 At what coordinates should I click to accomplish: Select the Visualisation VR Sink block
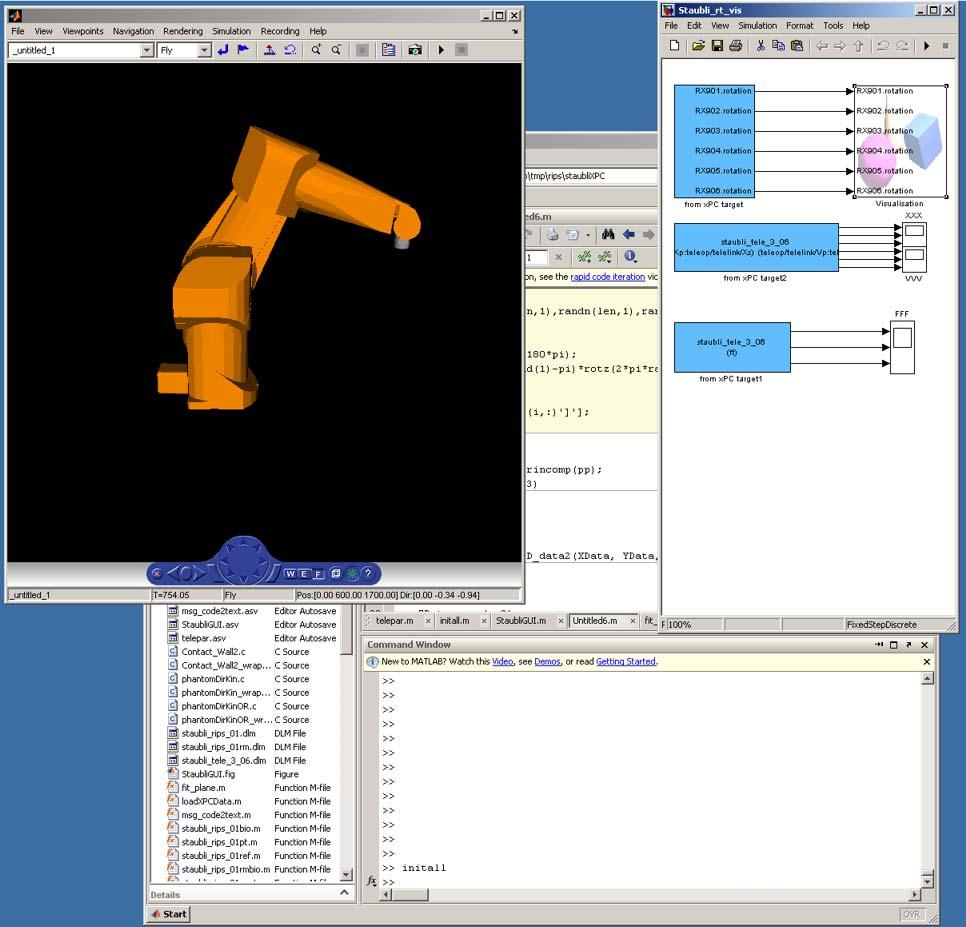(900, 141)
